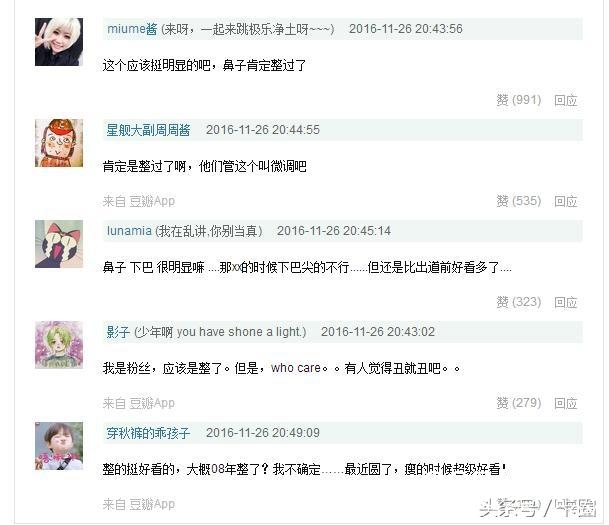Click 星舰大副周周酱's cartoon avatar
This screenshot has width=609, height=525.
(x=59, y=143)
